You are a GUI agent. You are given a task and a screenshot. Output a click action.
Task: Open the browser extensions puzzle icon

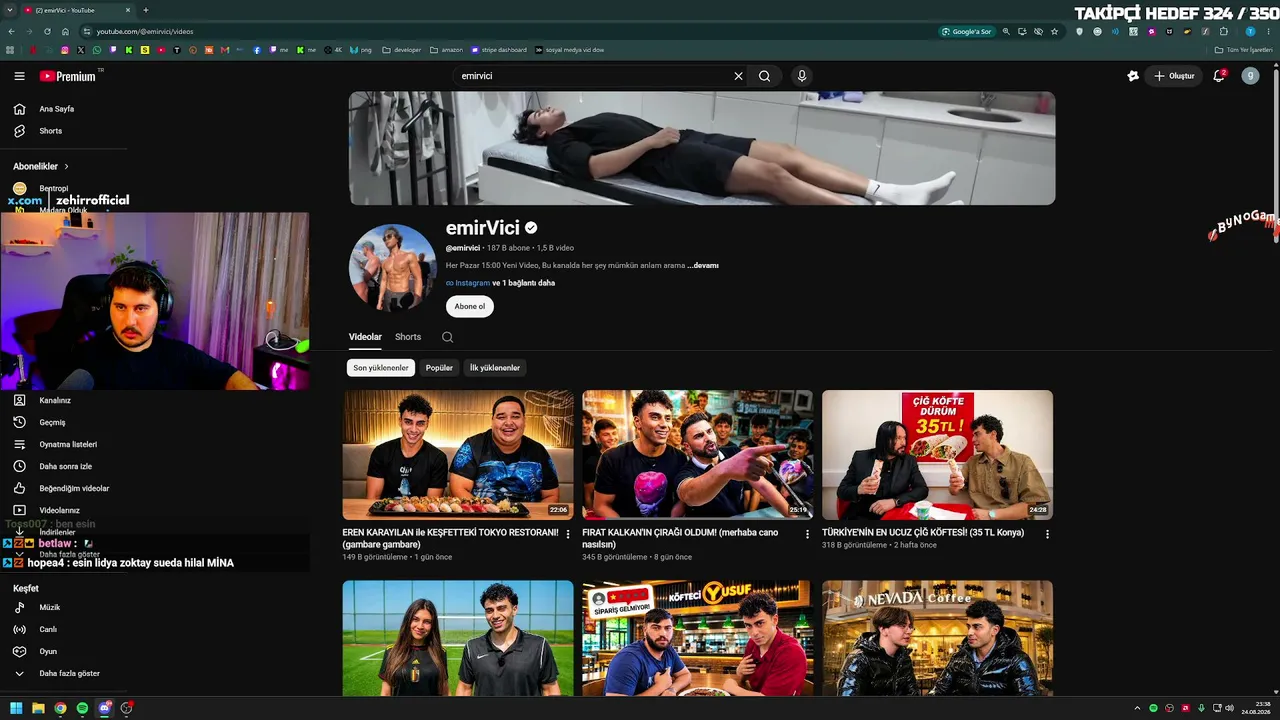tap(1223, 31)
